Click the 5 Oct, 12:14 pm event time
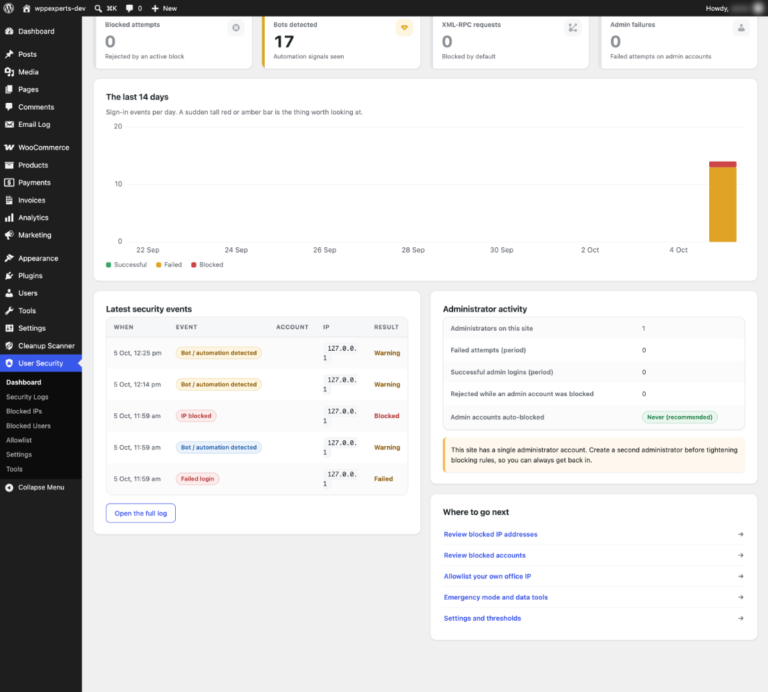 [137, 384]
